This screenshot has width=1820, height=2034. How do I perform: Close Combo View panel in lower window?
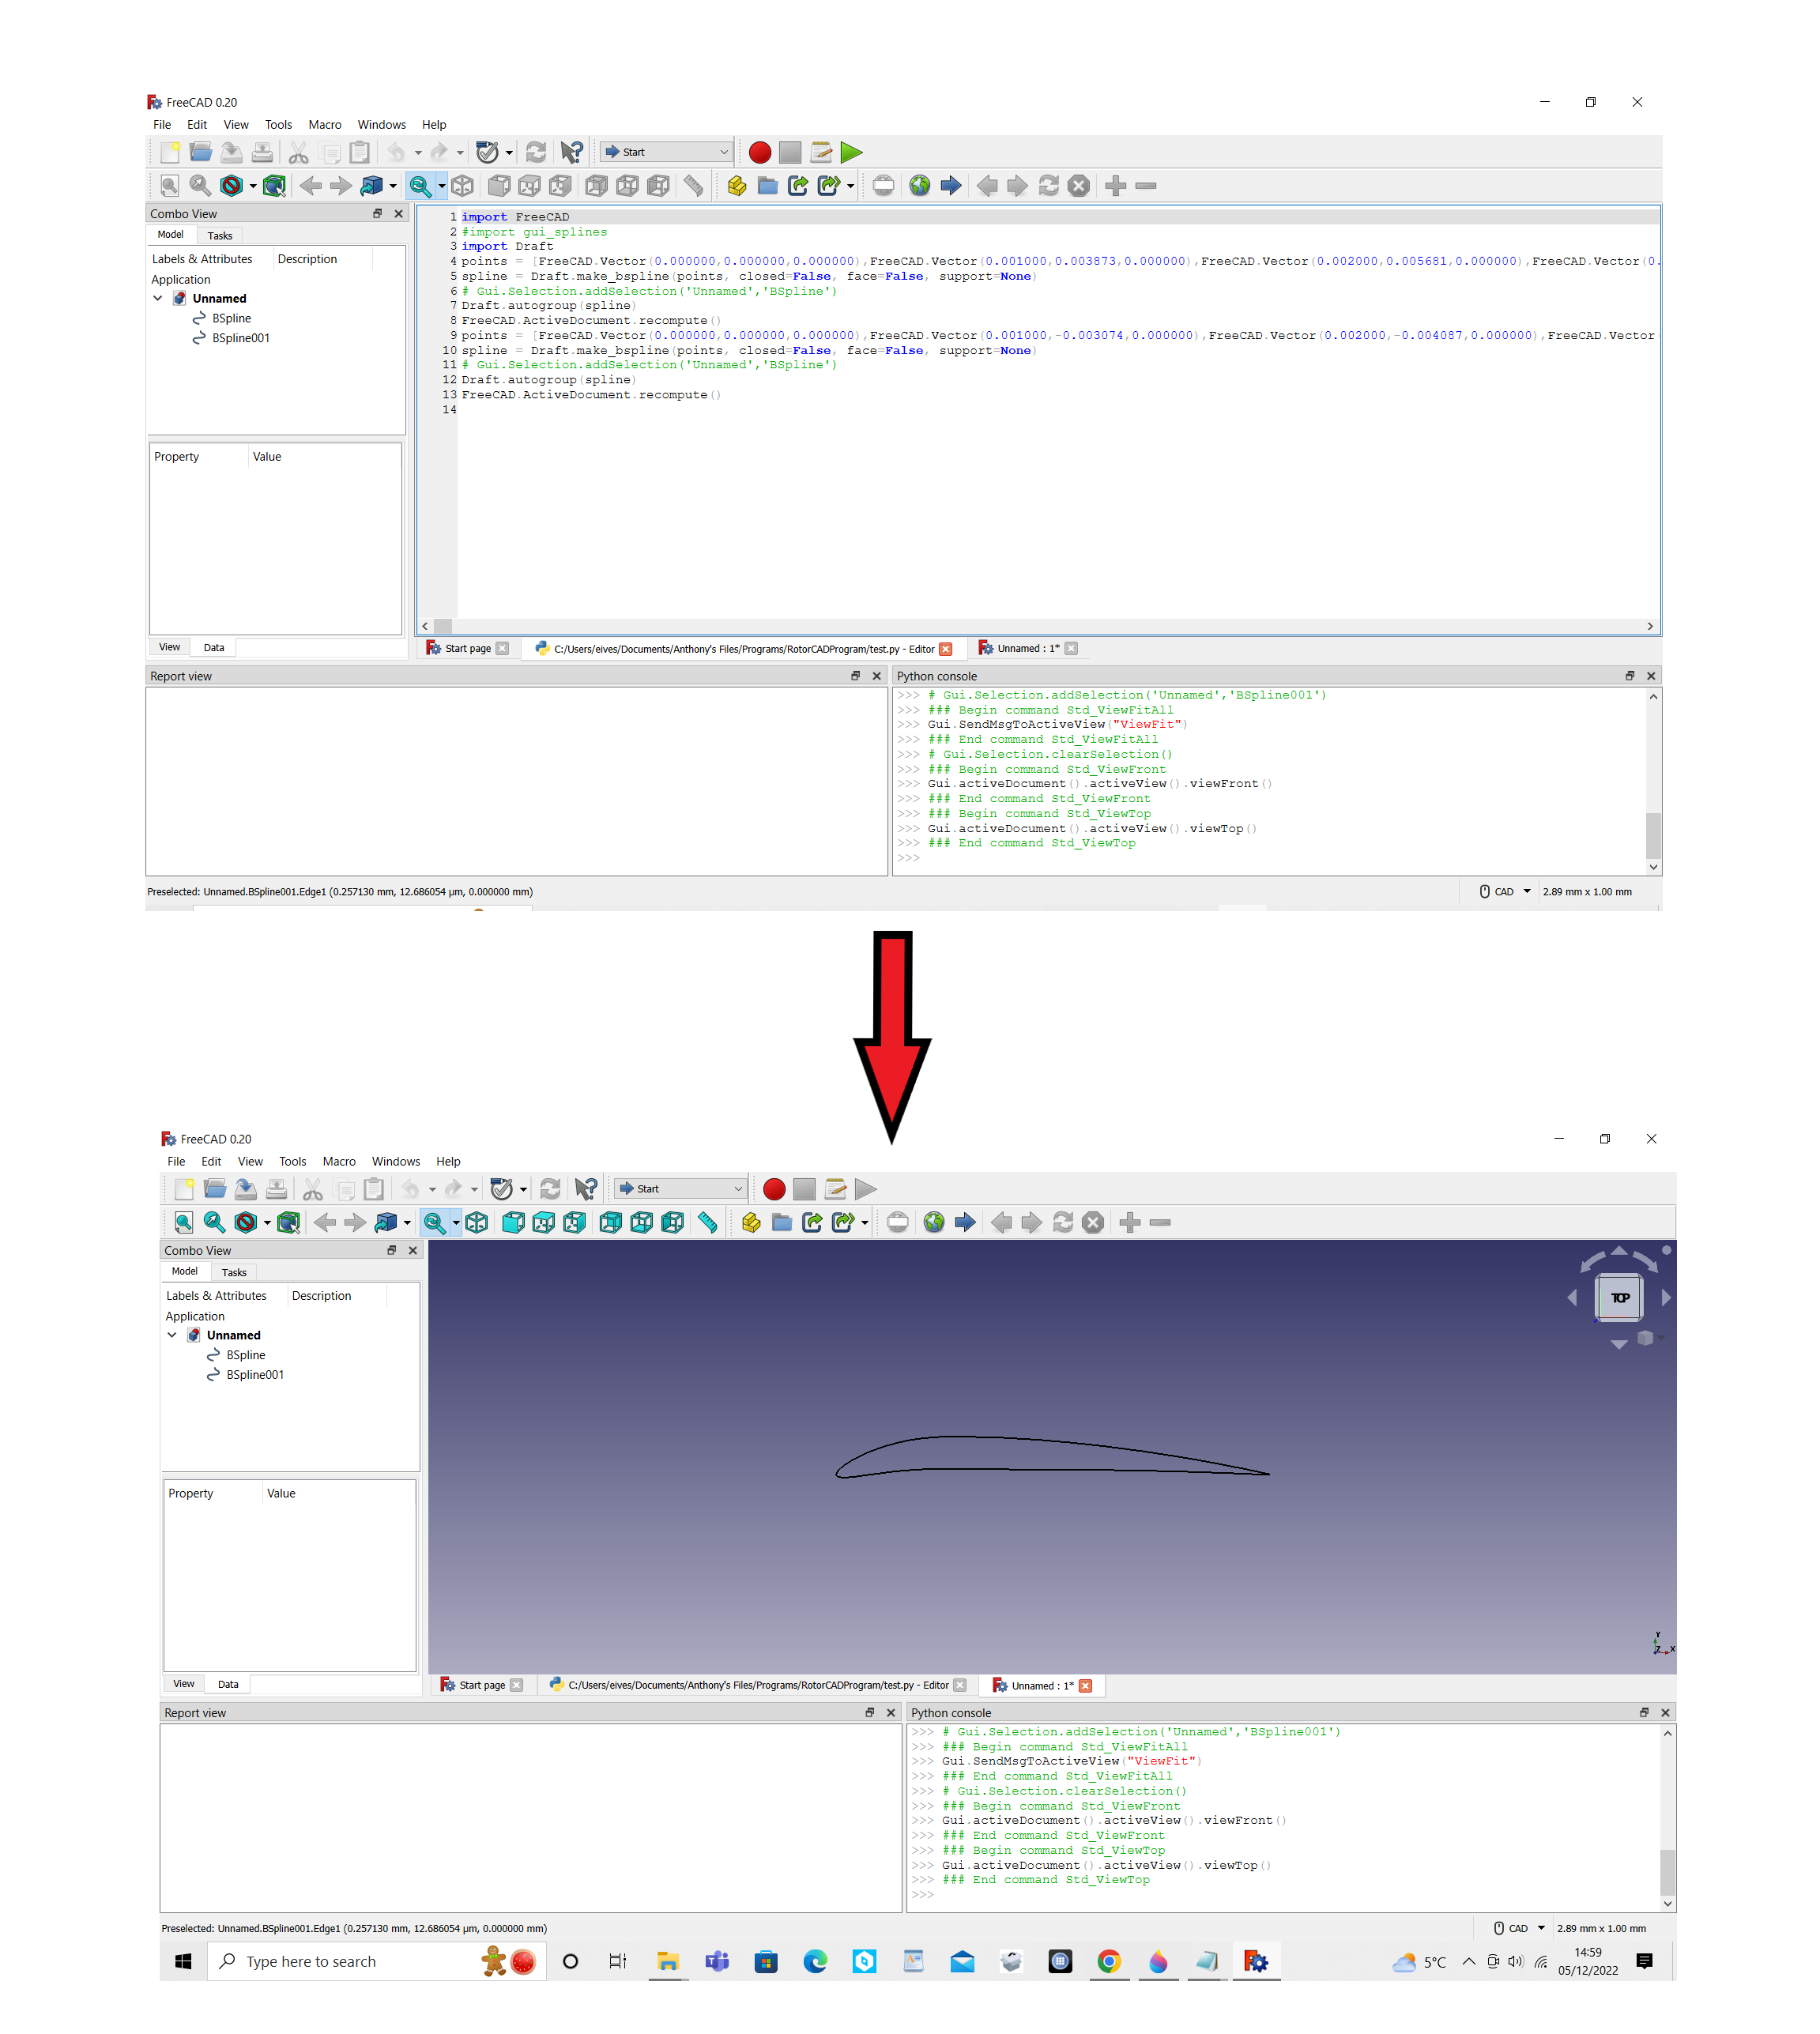coord(413,1250)
